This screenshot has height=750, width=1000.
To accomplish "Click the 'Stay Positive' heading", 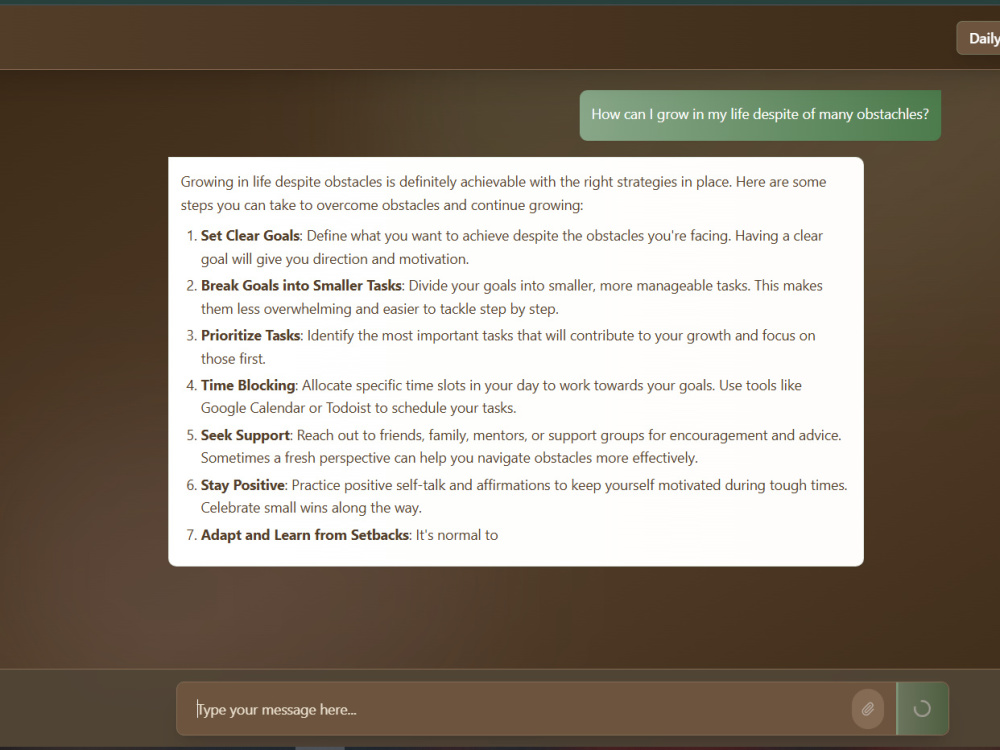I will click(243, 485).
